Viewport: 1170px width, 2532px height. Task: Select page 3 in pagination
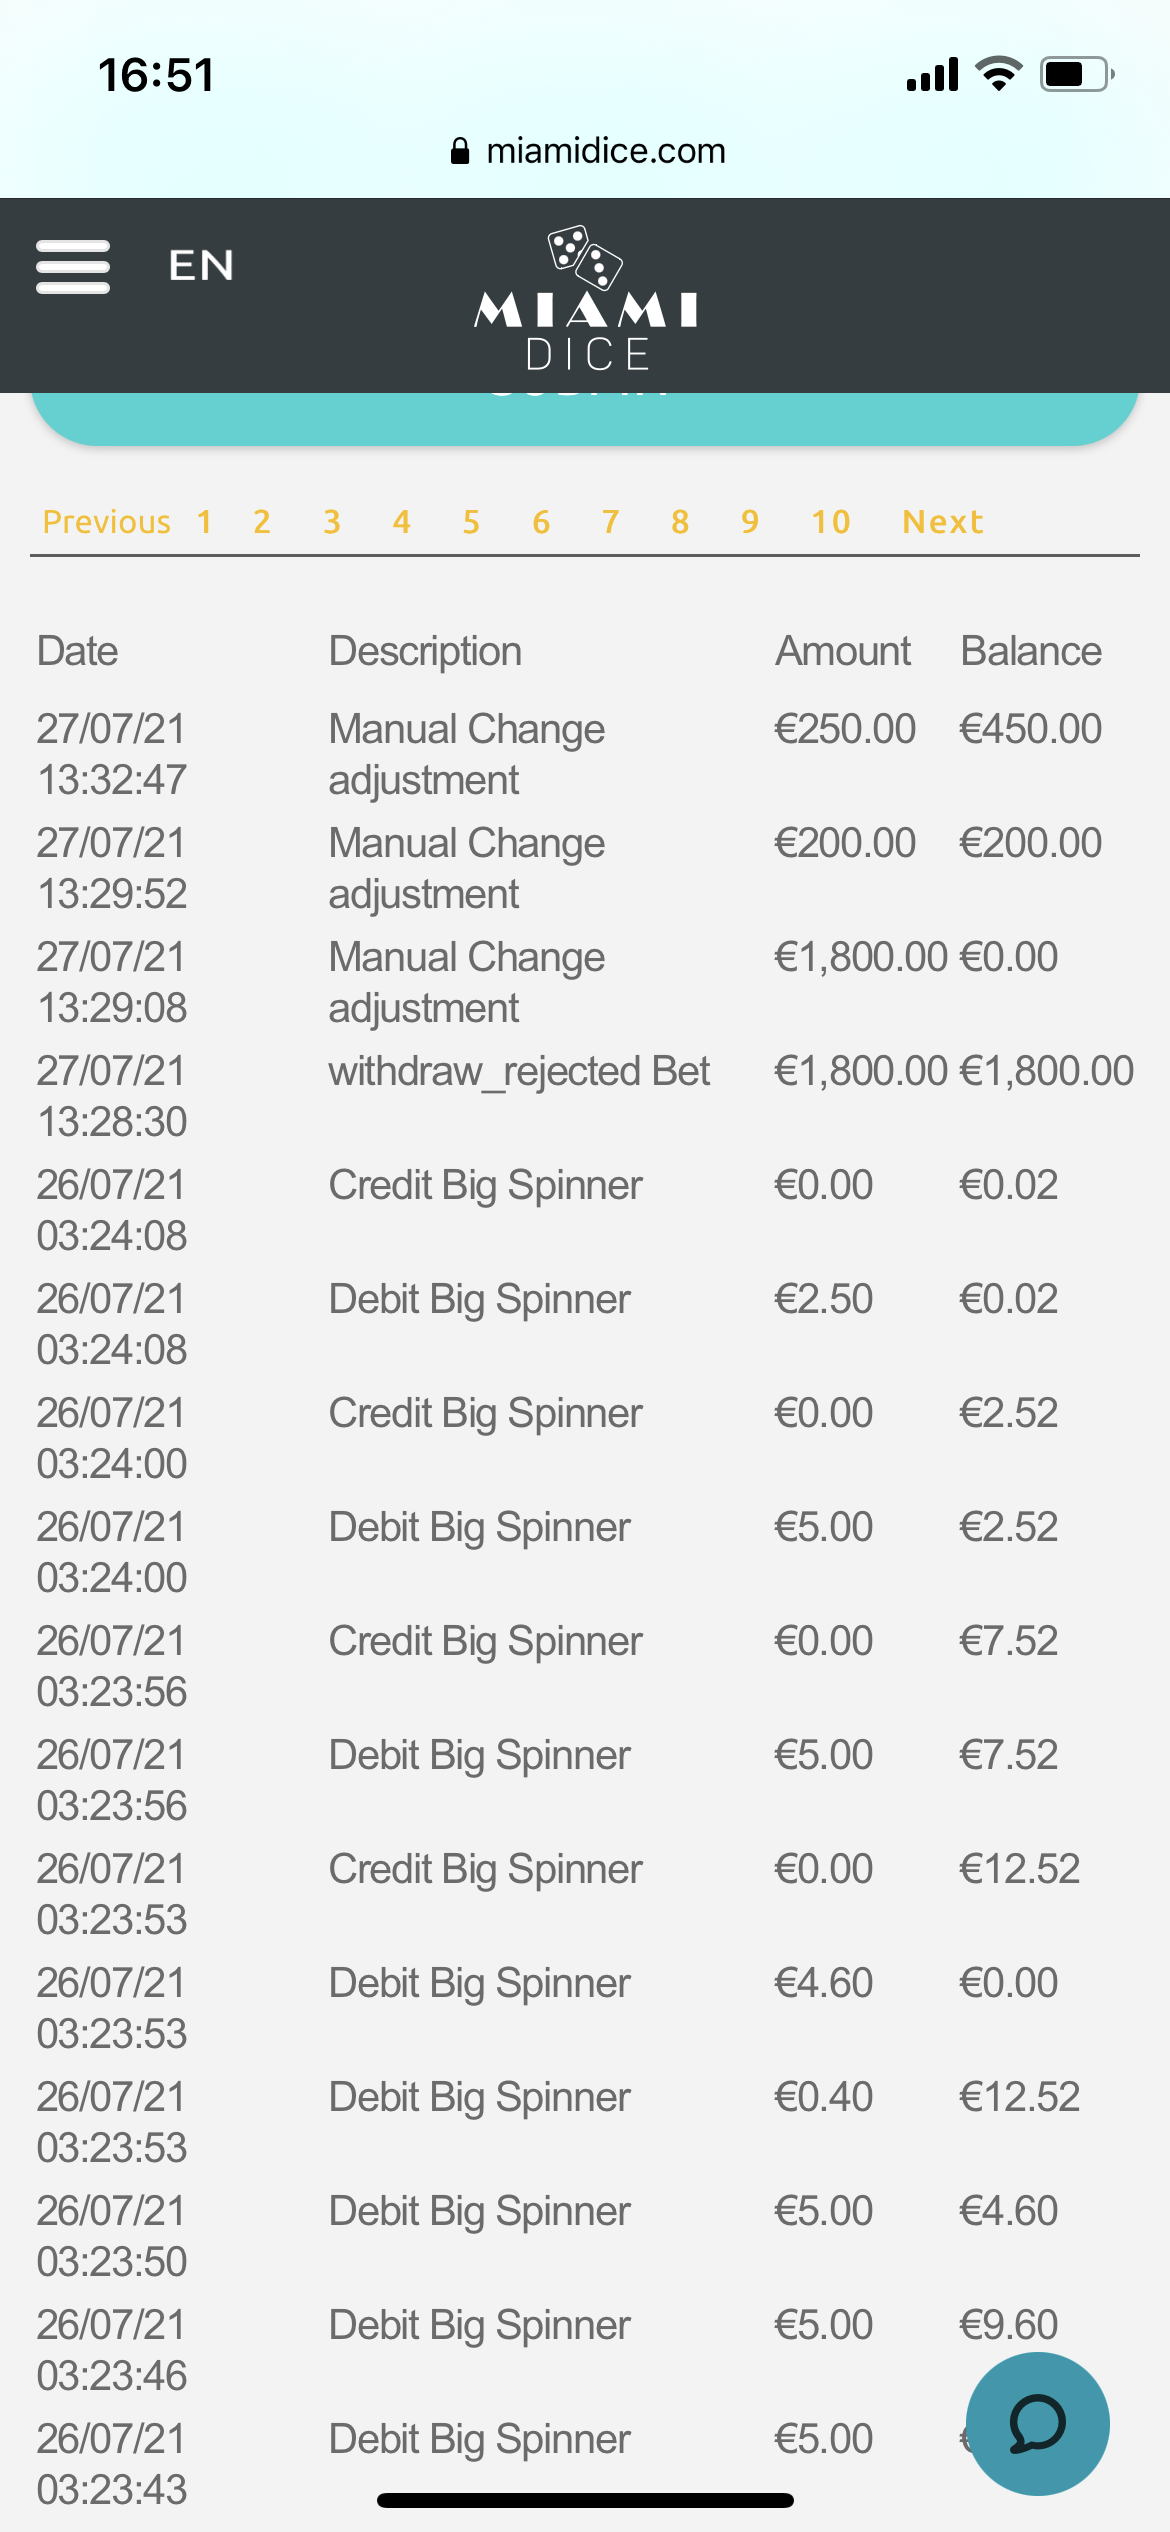coord(332,522)
